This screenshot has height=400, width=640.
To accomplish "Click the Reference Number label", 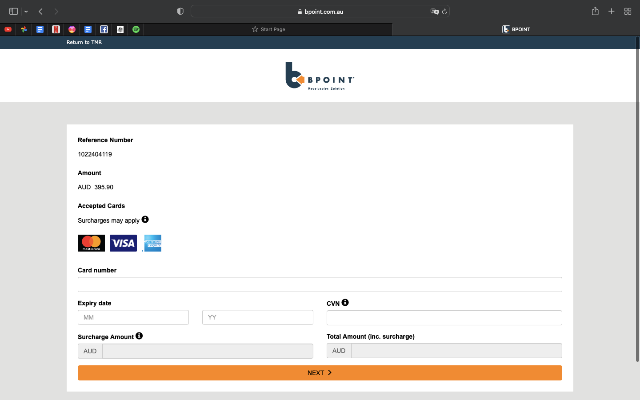I will pyautogui.click(x=105, y=140).
